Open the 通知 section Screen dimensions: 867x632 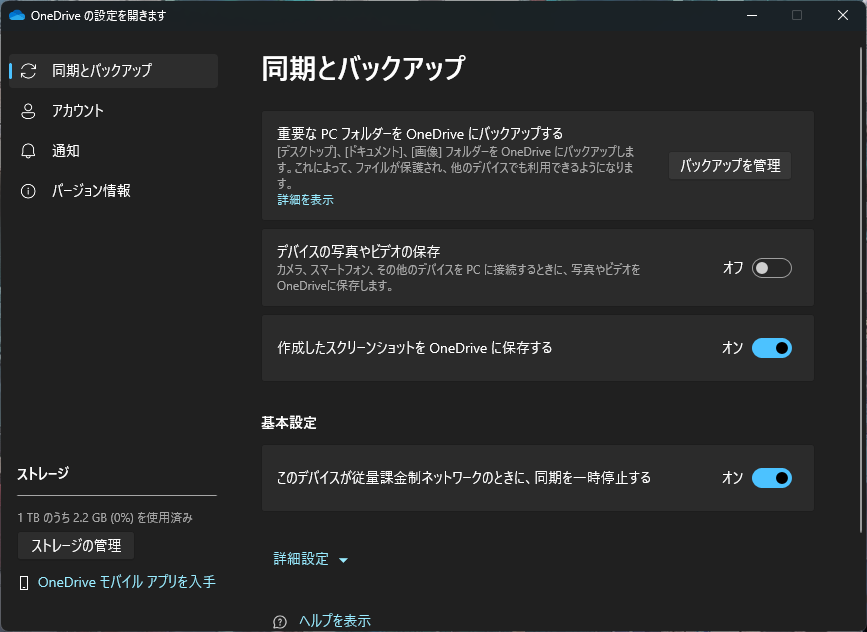(x=113, y=151)
